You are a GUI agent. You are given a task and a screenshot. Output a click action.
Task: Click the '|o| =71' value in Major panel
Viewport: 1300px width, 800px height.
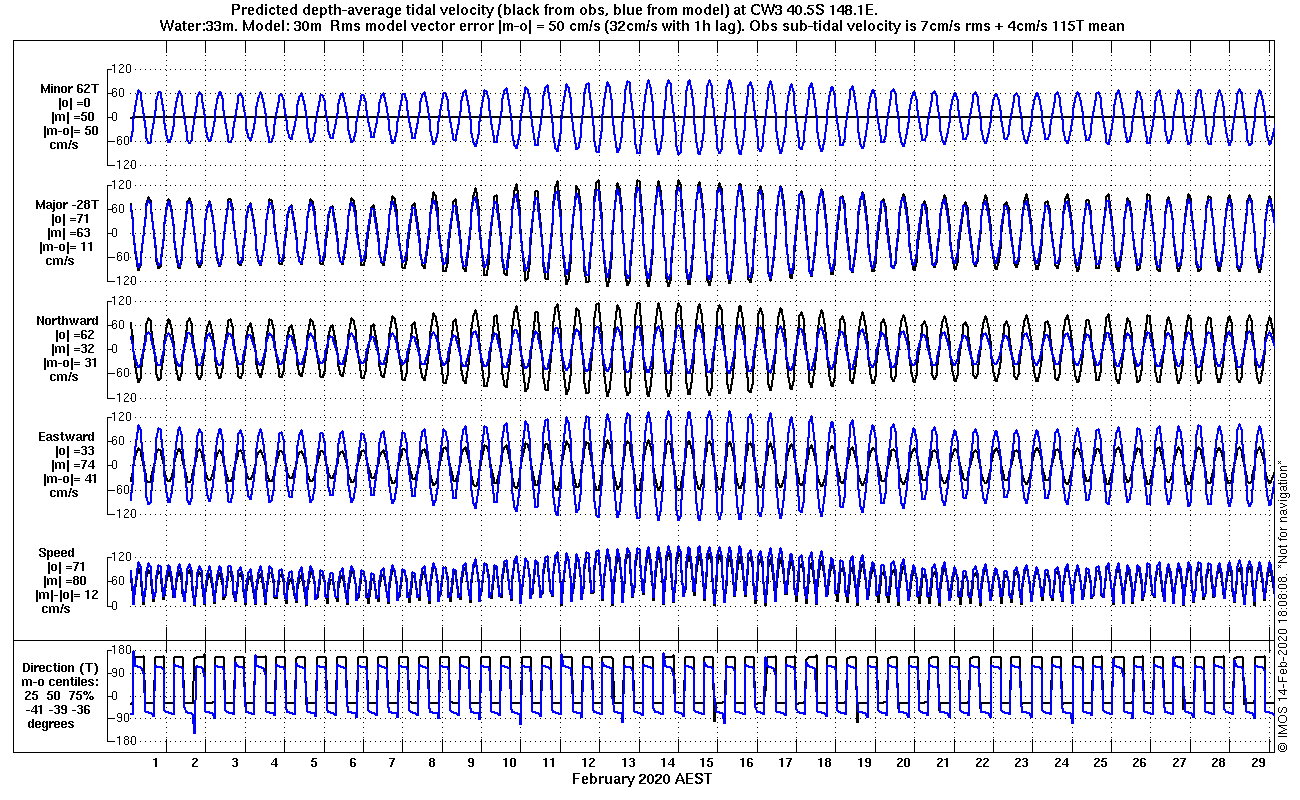pyautogui.click(x=72, y=219)
